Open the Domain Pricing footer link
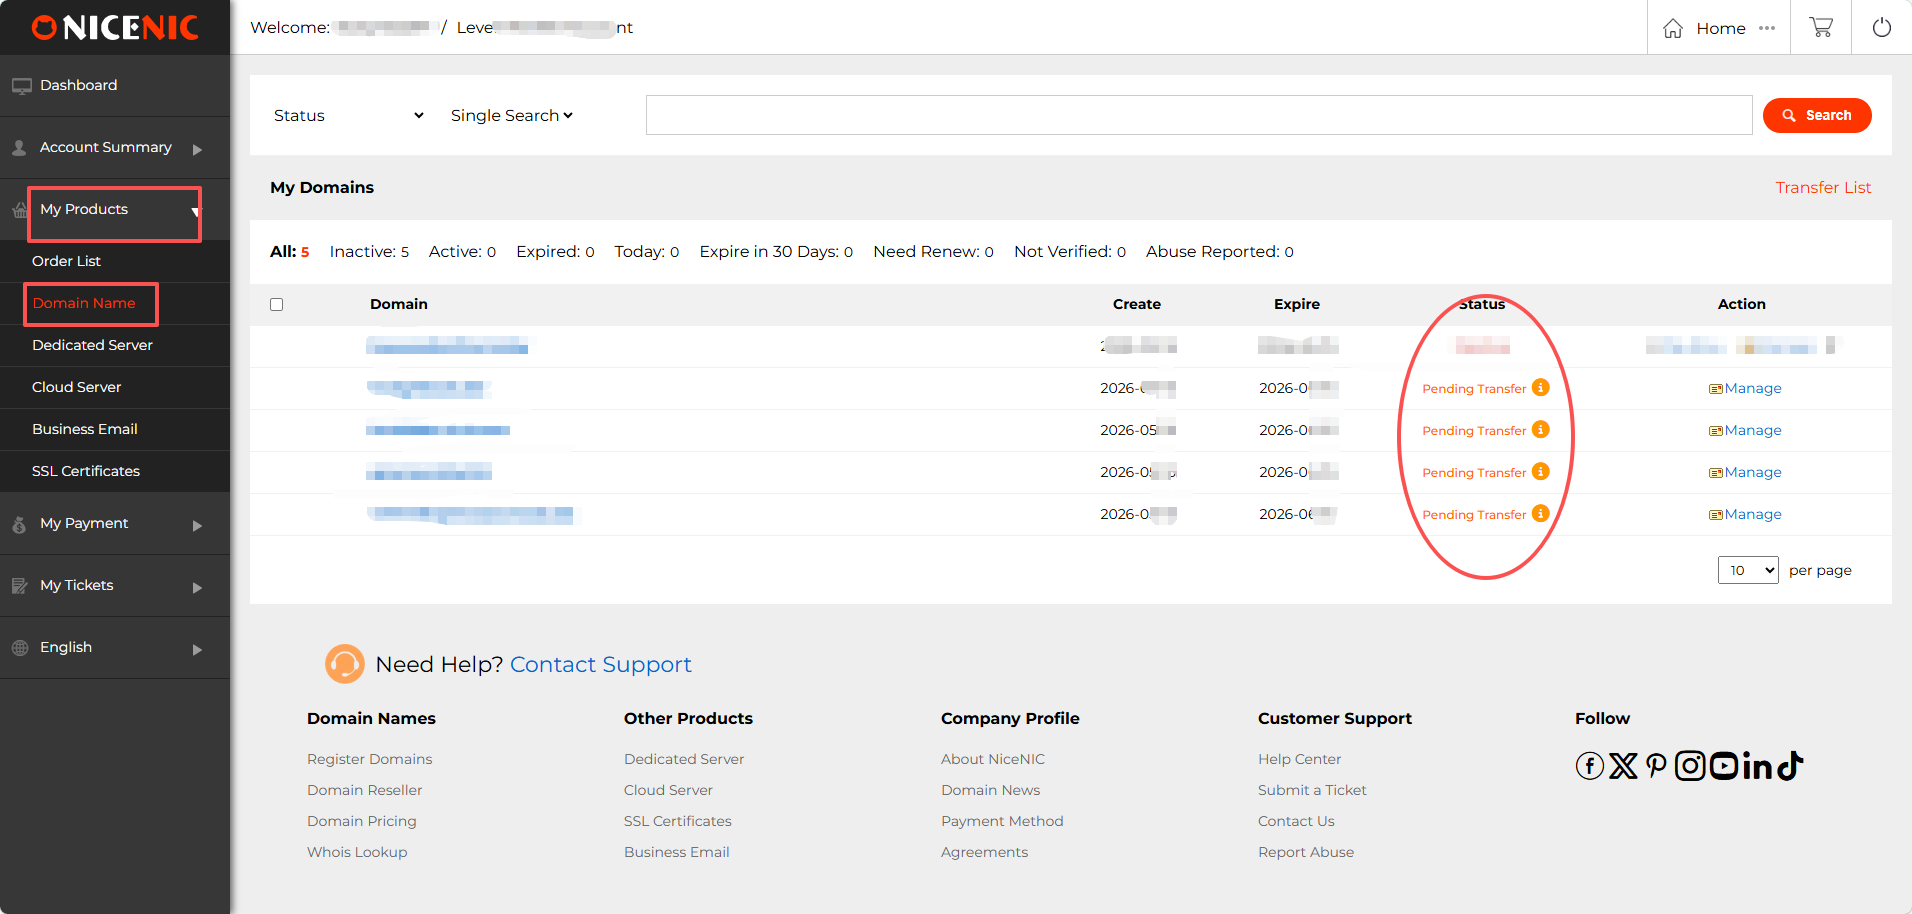The width and height of the screenshot is (1912, 914). [362, 821]
